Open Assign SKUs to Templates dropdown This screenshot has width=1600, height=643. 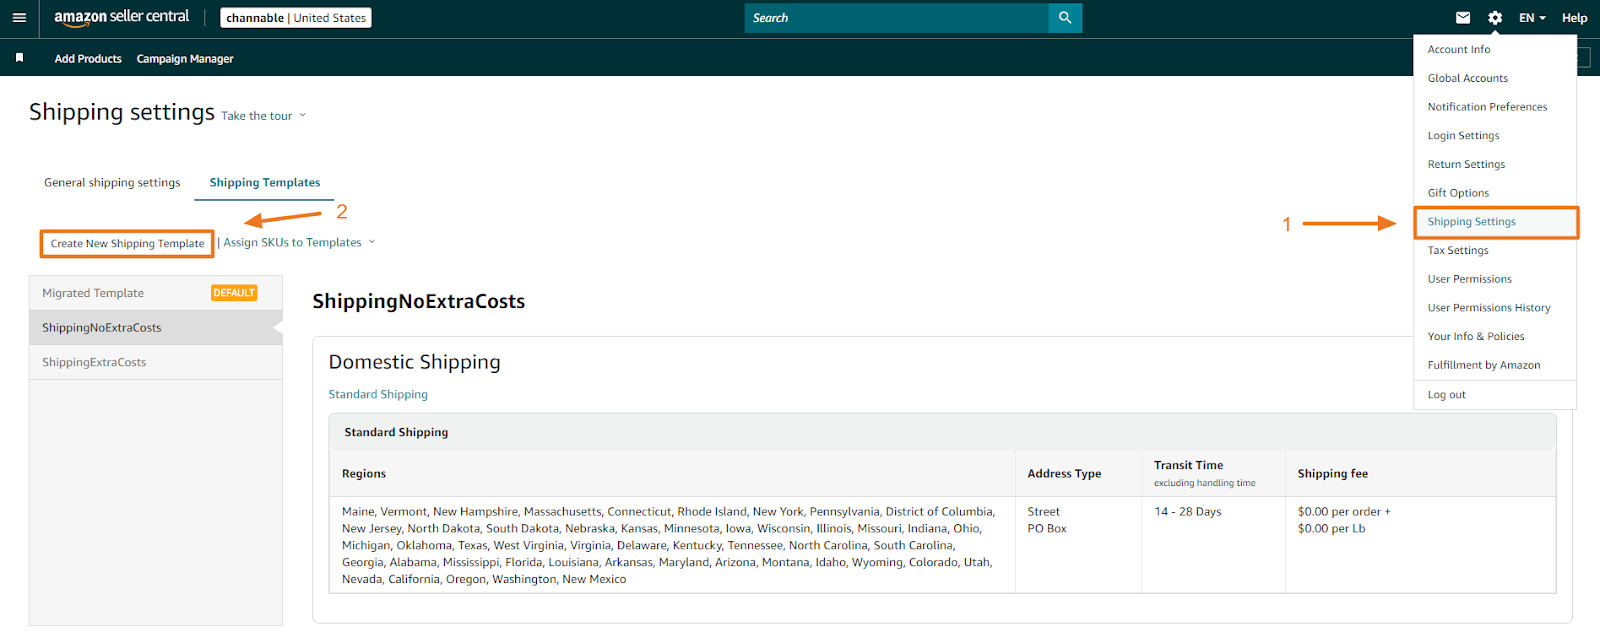point(299,242)
